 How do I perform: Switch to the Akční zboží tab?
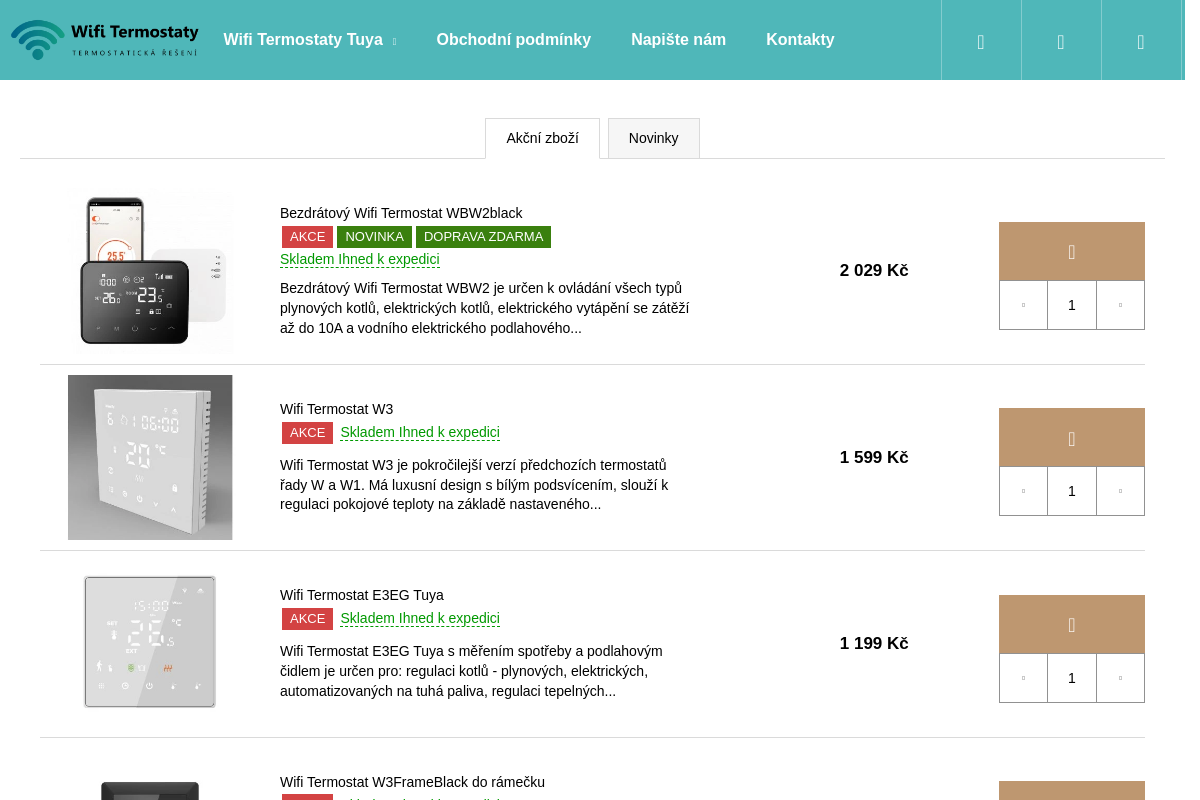coord(542,138)
